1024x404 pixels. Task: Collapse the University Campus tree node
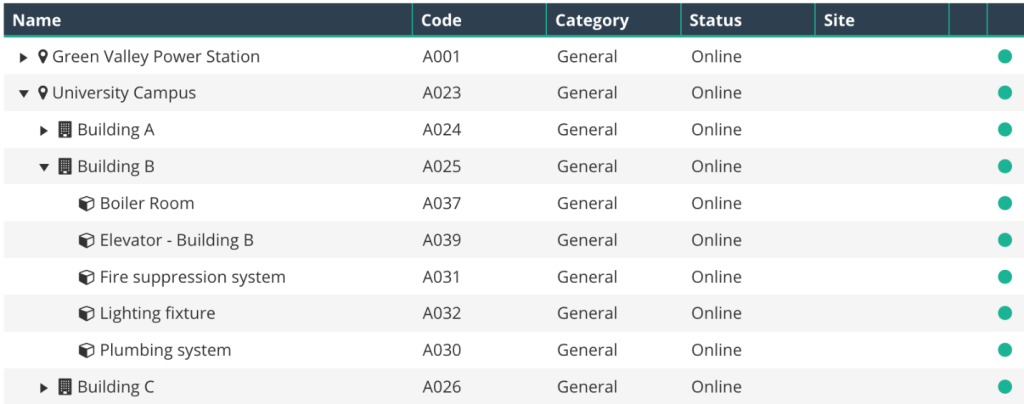pos(24,93)
